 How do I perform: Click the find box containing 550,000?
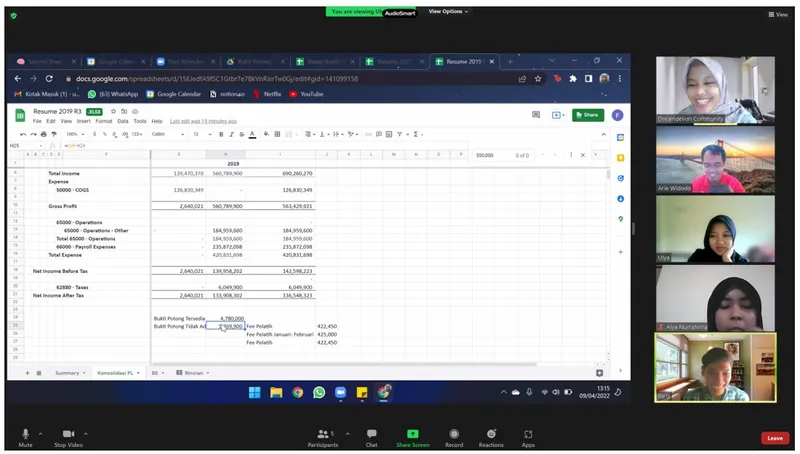pyautogui.click(x=492, y=155)
